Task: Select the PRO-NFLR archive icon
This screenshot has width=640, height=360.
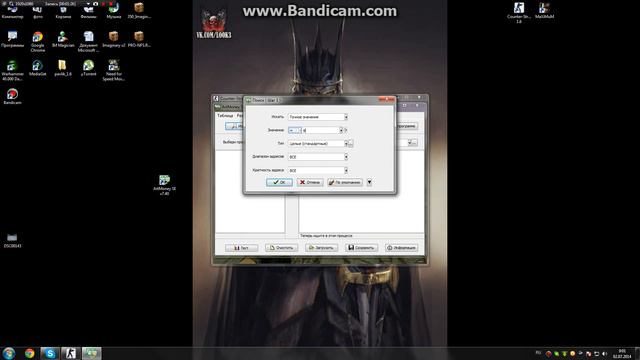Action: tap(139, 40)
